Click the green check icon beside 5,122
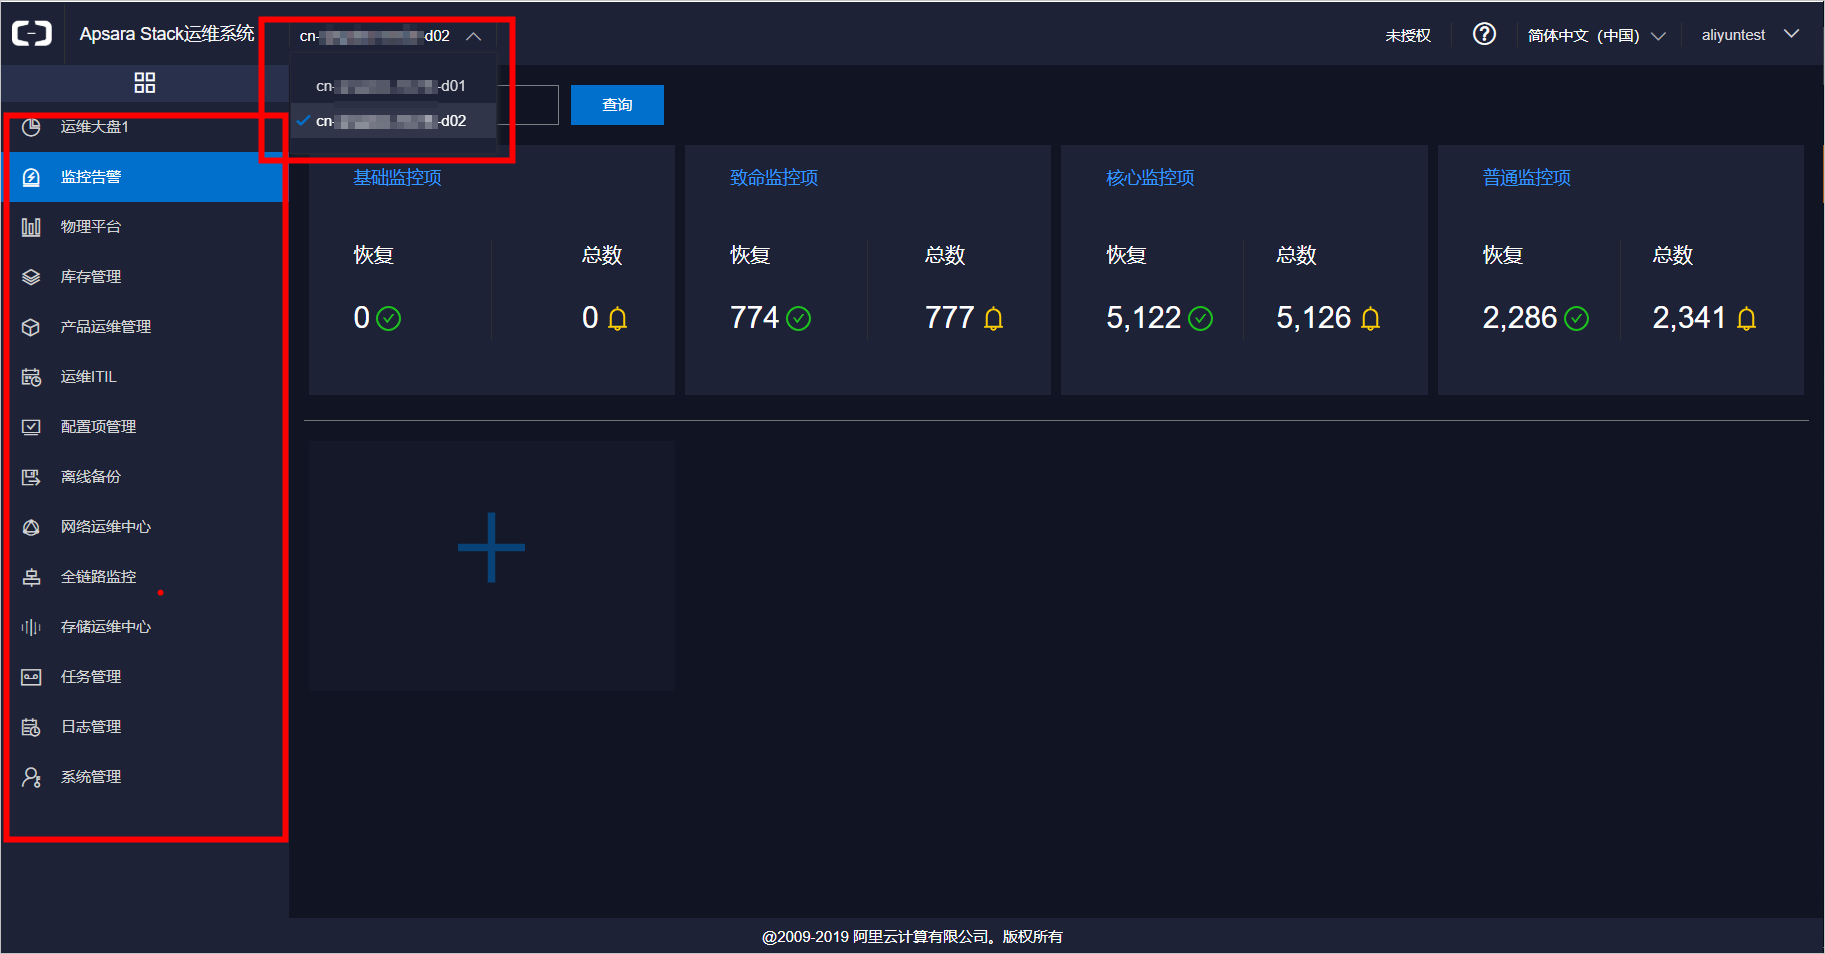1825x954 pixels. (1201, 319)
